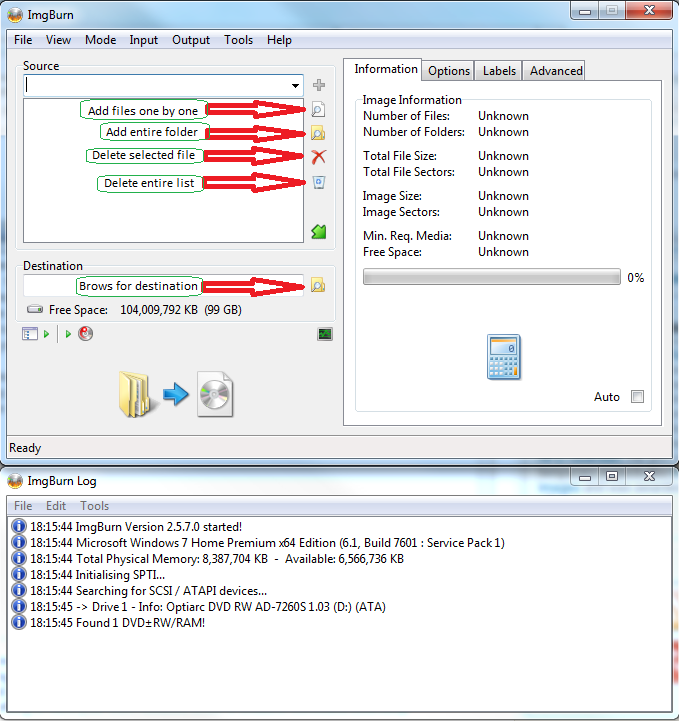Click the ImgBurn Log window app icon
Image resolution: width=679 pixels, height=721 pixels.
click(x=15, y=481)
